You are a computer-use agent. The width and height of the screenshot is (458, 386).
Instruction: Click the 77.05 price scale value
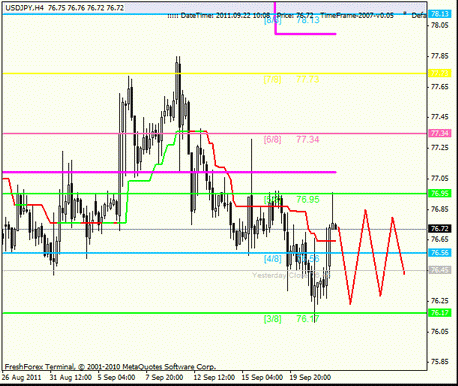440,178
